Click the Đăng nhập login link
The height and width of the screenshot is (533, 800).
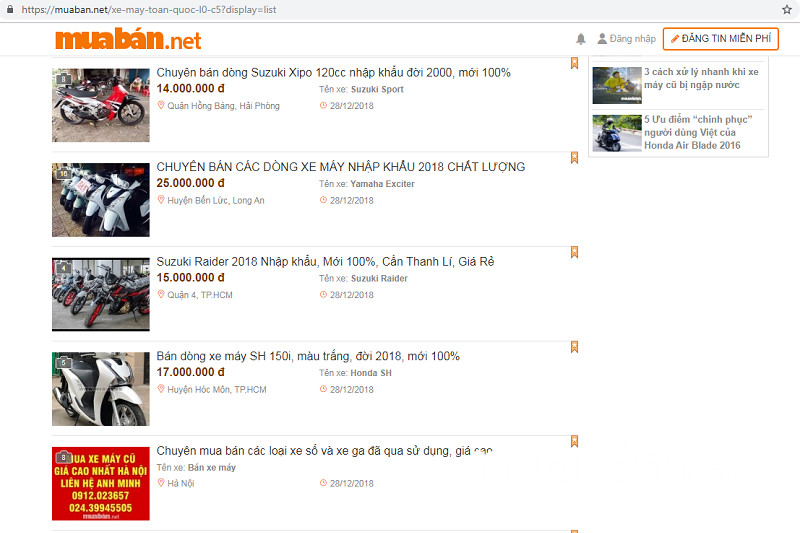pos(632,39)
